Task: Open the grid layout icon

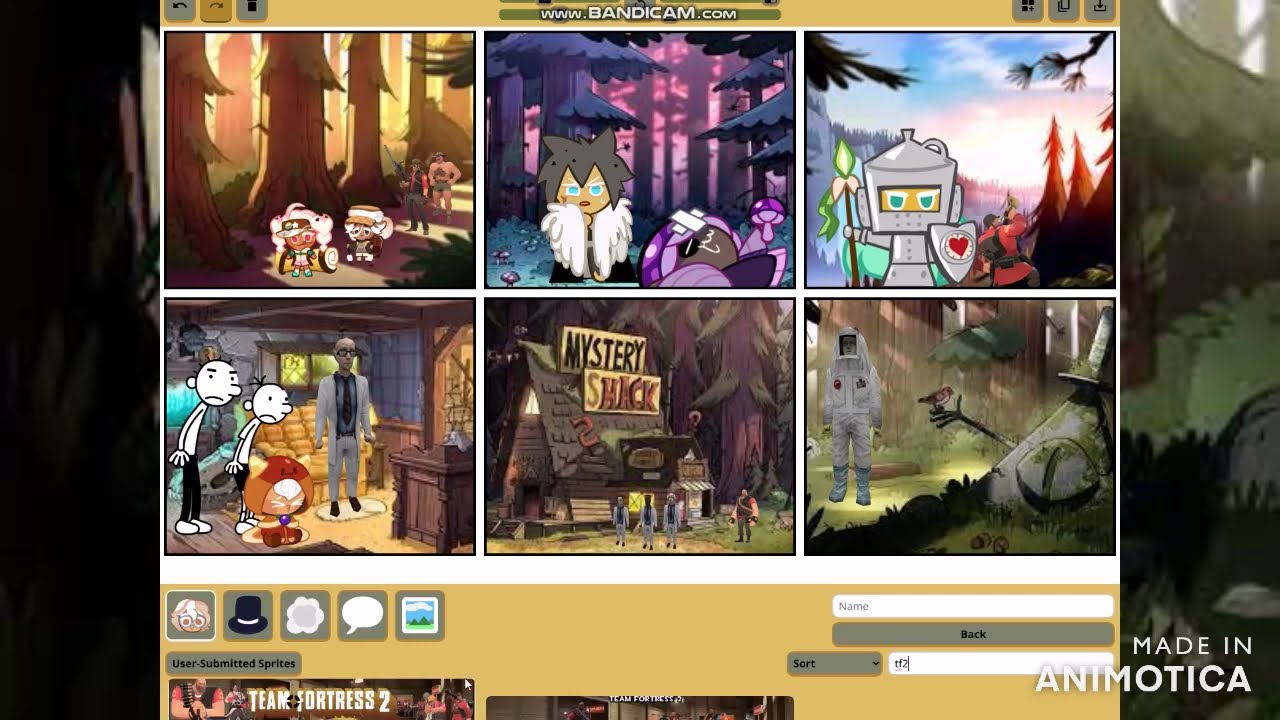Action: tap(1027, 8)
